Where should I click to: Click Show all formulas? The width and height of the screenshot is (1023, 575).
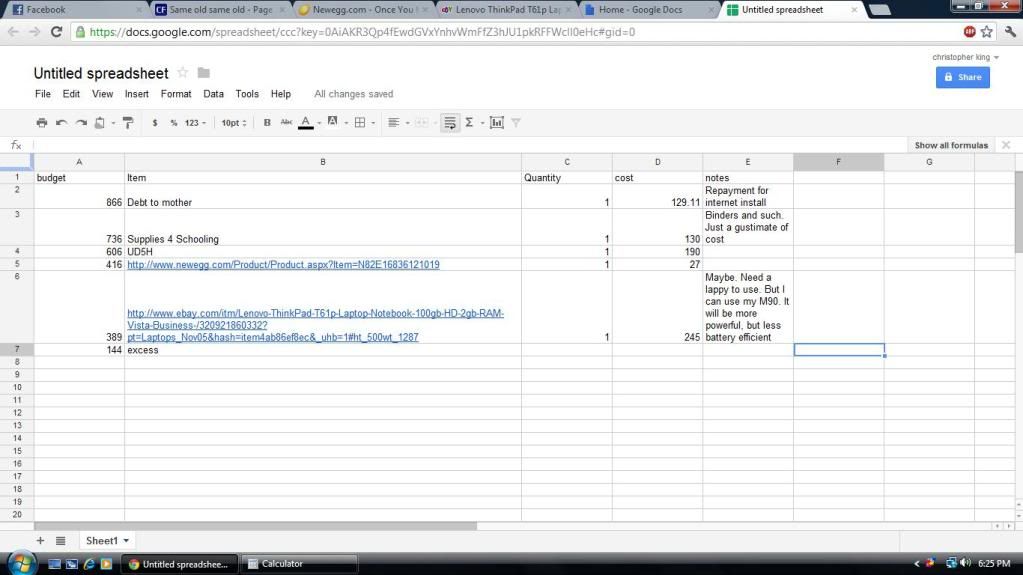click(x=951, y=145)
